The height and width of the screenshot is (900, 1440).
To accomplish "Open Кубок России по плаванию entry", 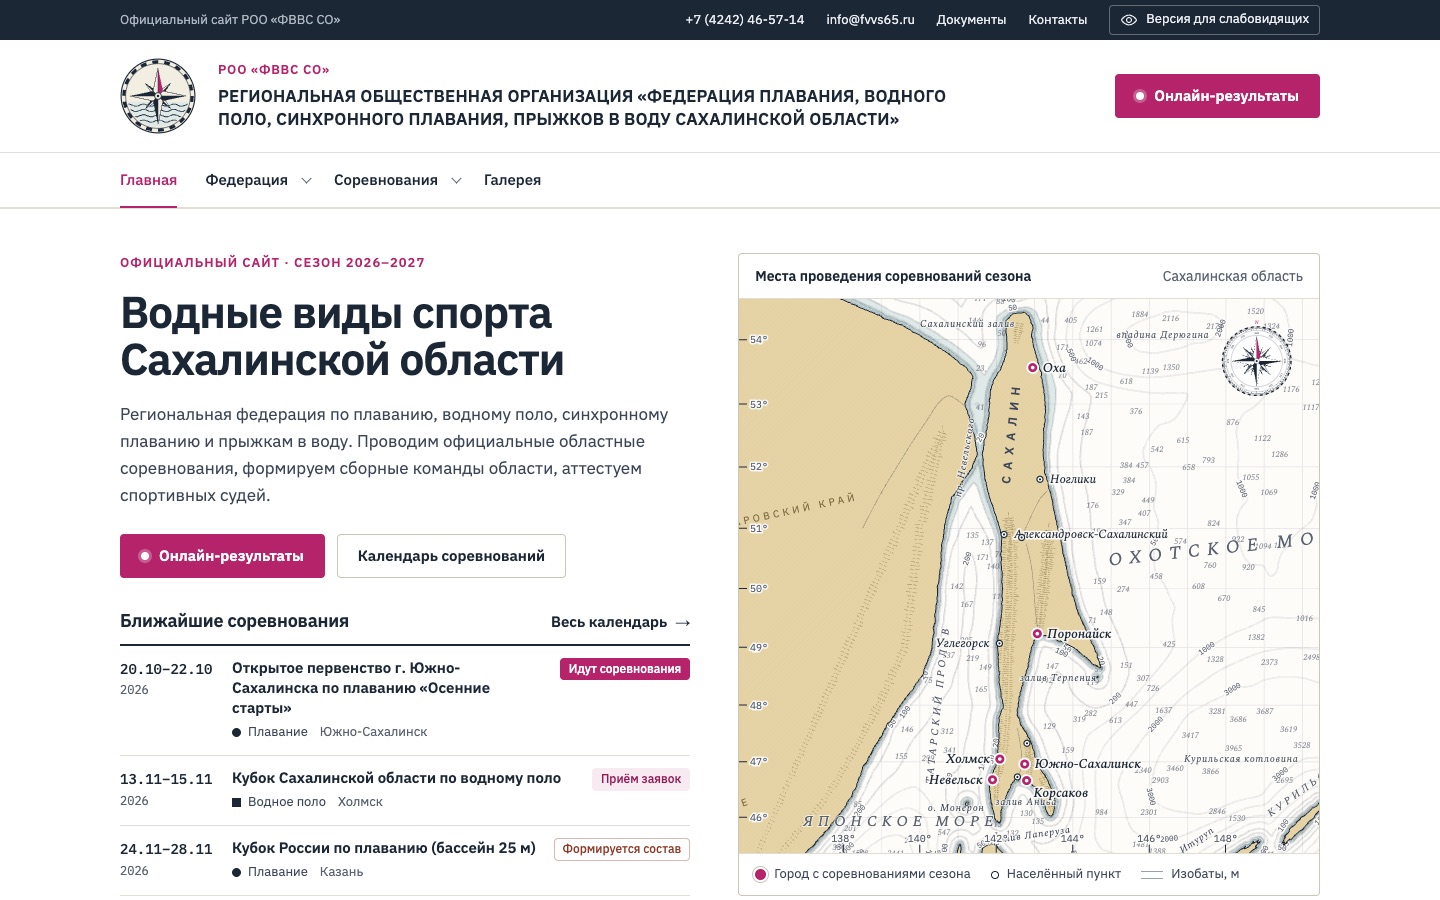I will click(x=384, y=848).
